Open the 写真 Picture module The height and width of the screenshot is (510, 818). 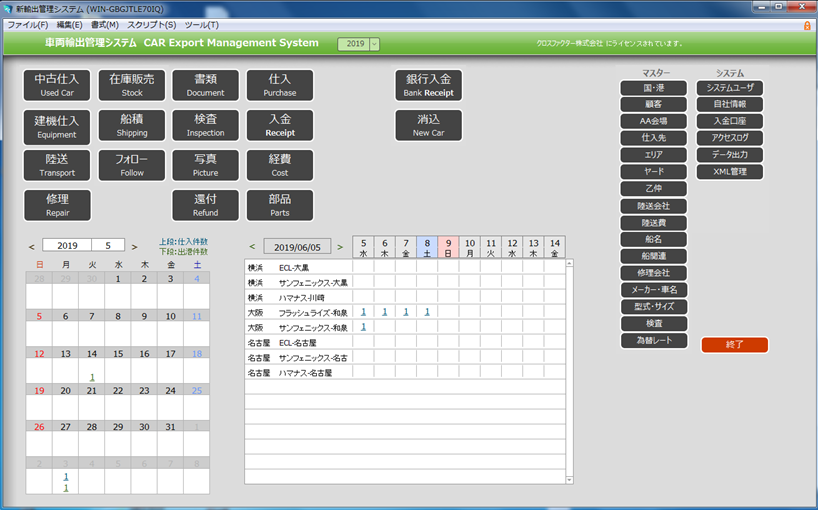[206, 165]
